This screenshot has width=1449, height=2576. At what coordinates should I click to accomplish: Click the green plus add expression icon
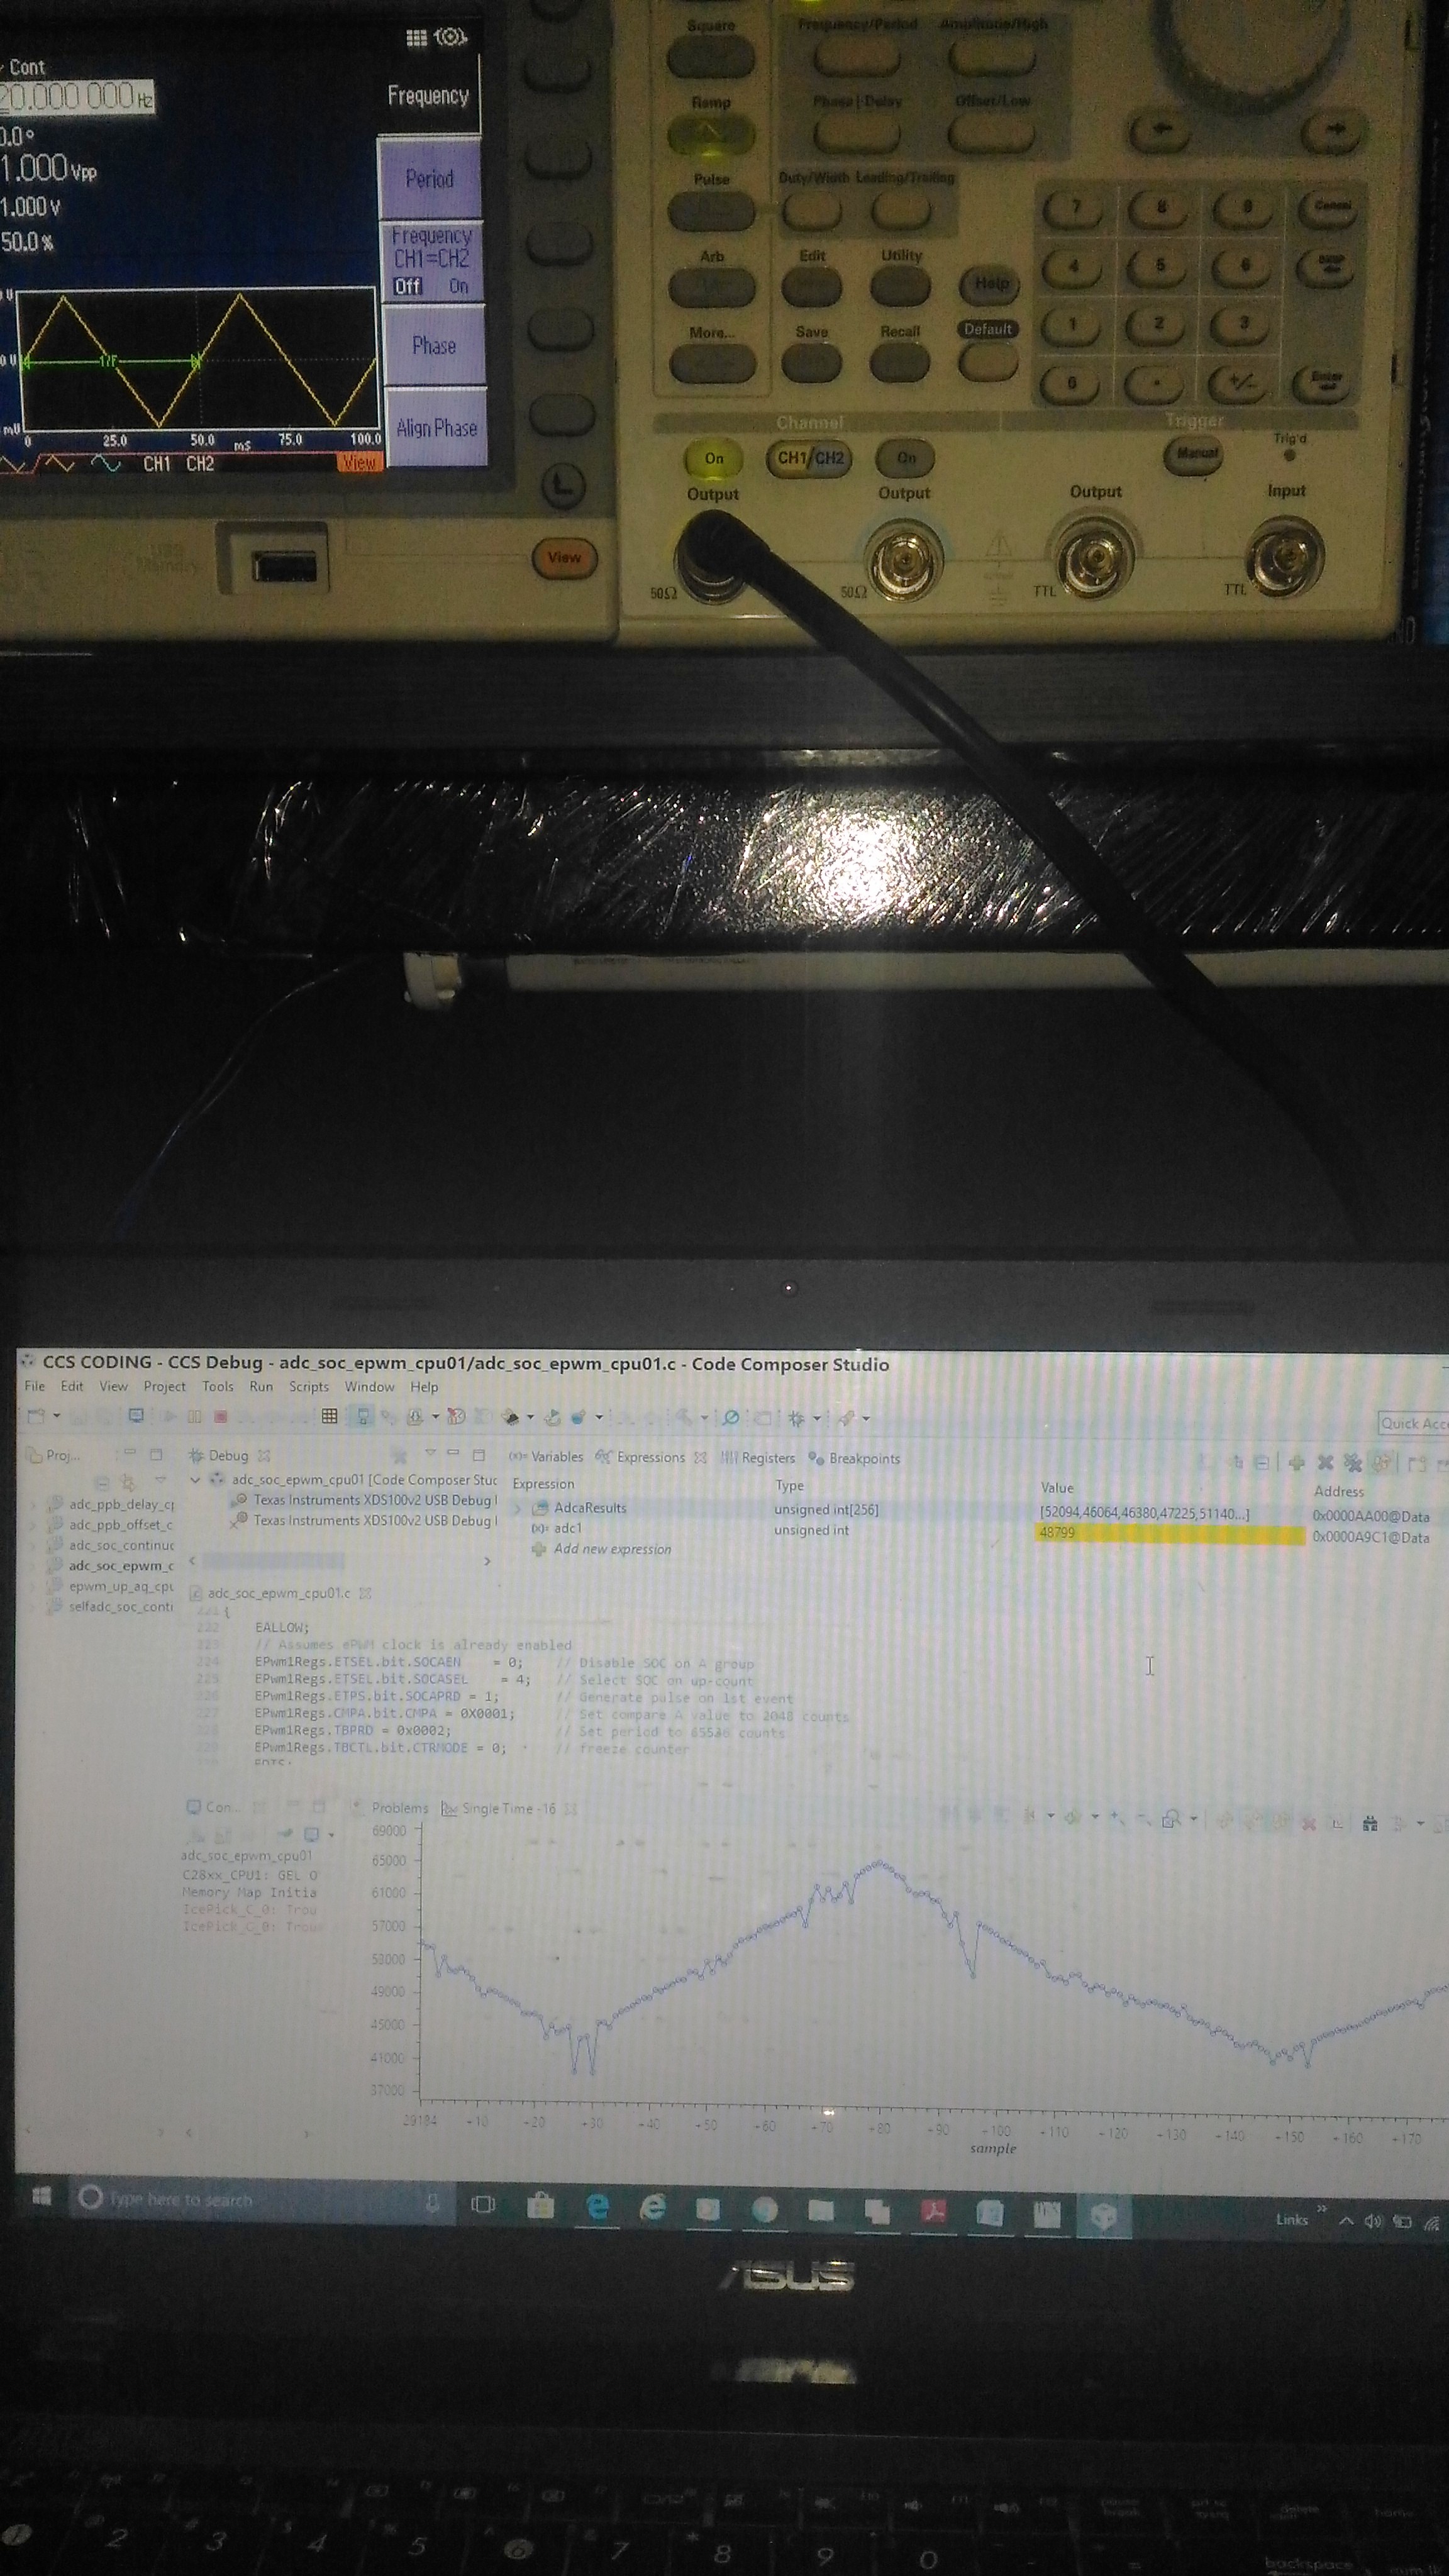(1296, 1462)
